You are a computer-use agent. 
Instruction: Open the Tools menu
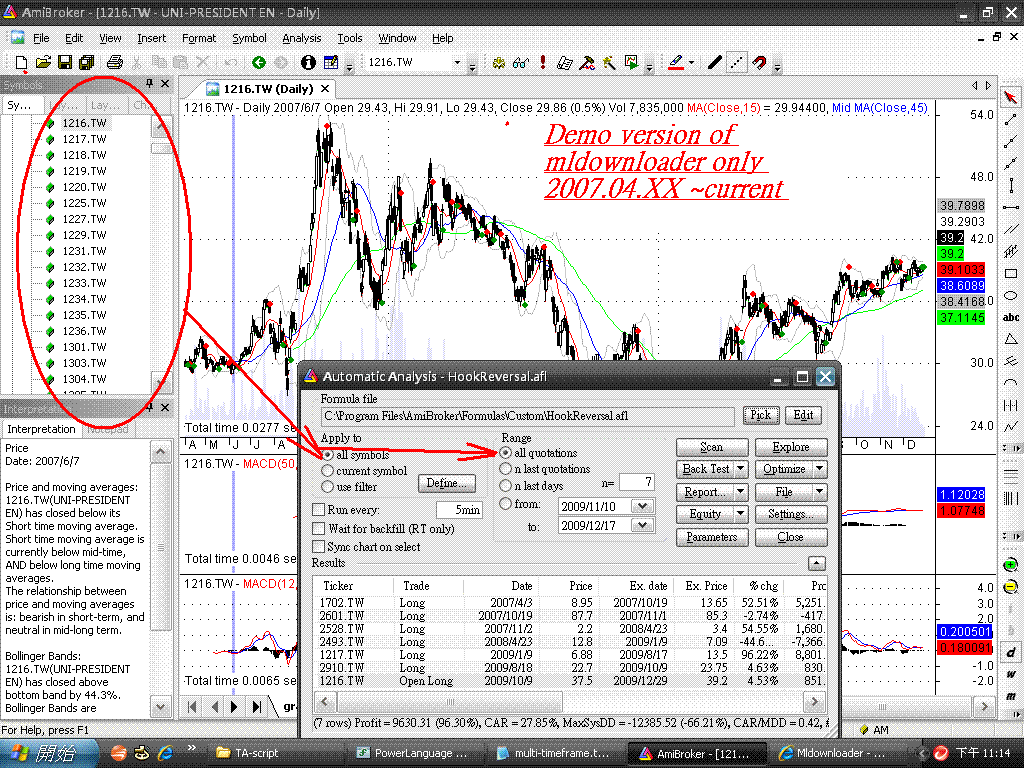(x=350, y=38)
